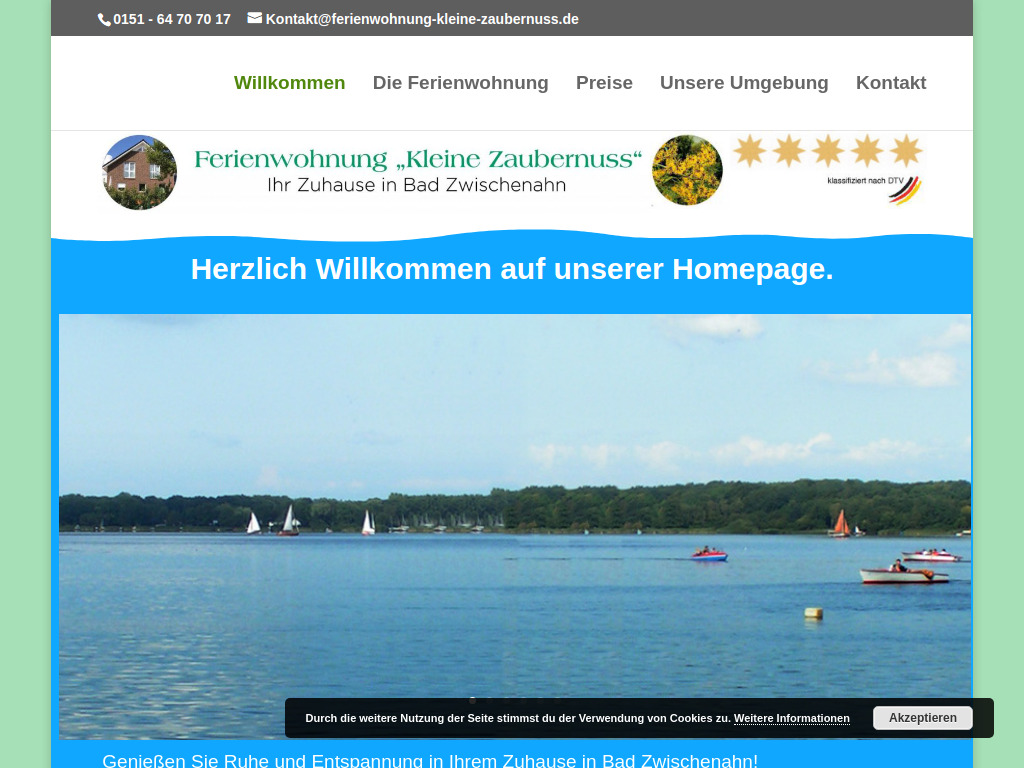
Task: Open the 'Unsere Umgebung' page
Action: coord(744,83)
